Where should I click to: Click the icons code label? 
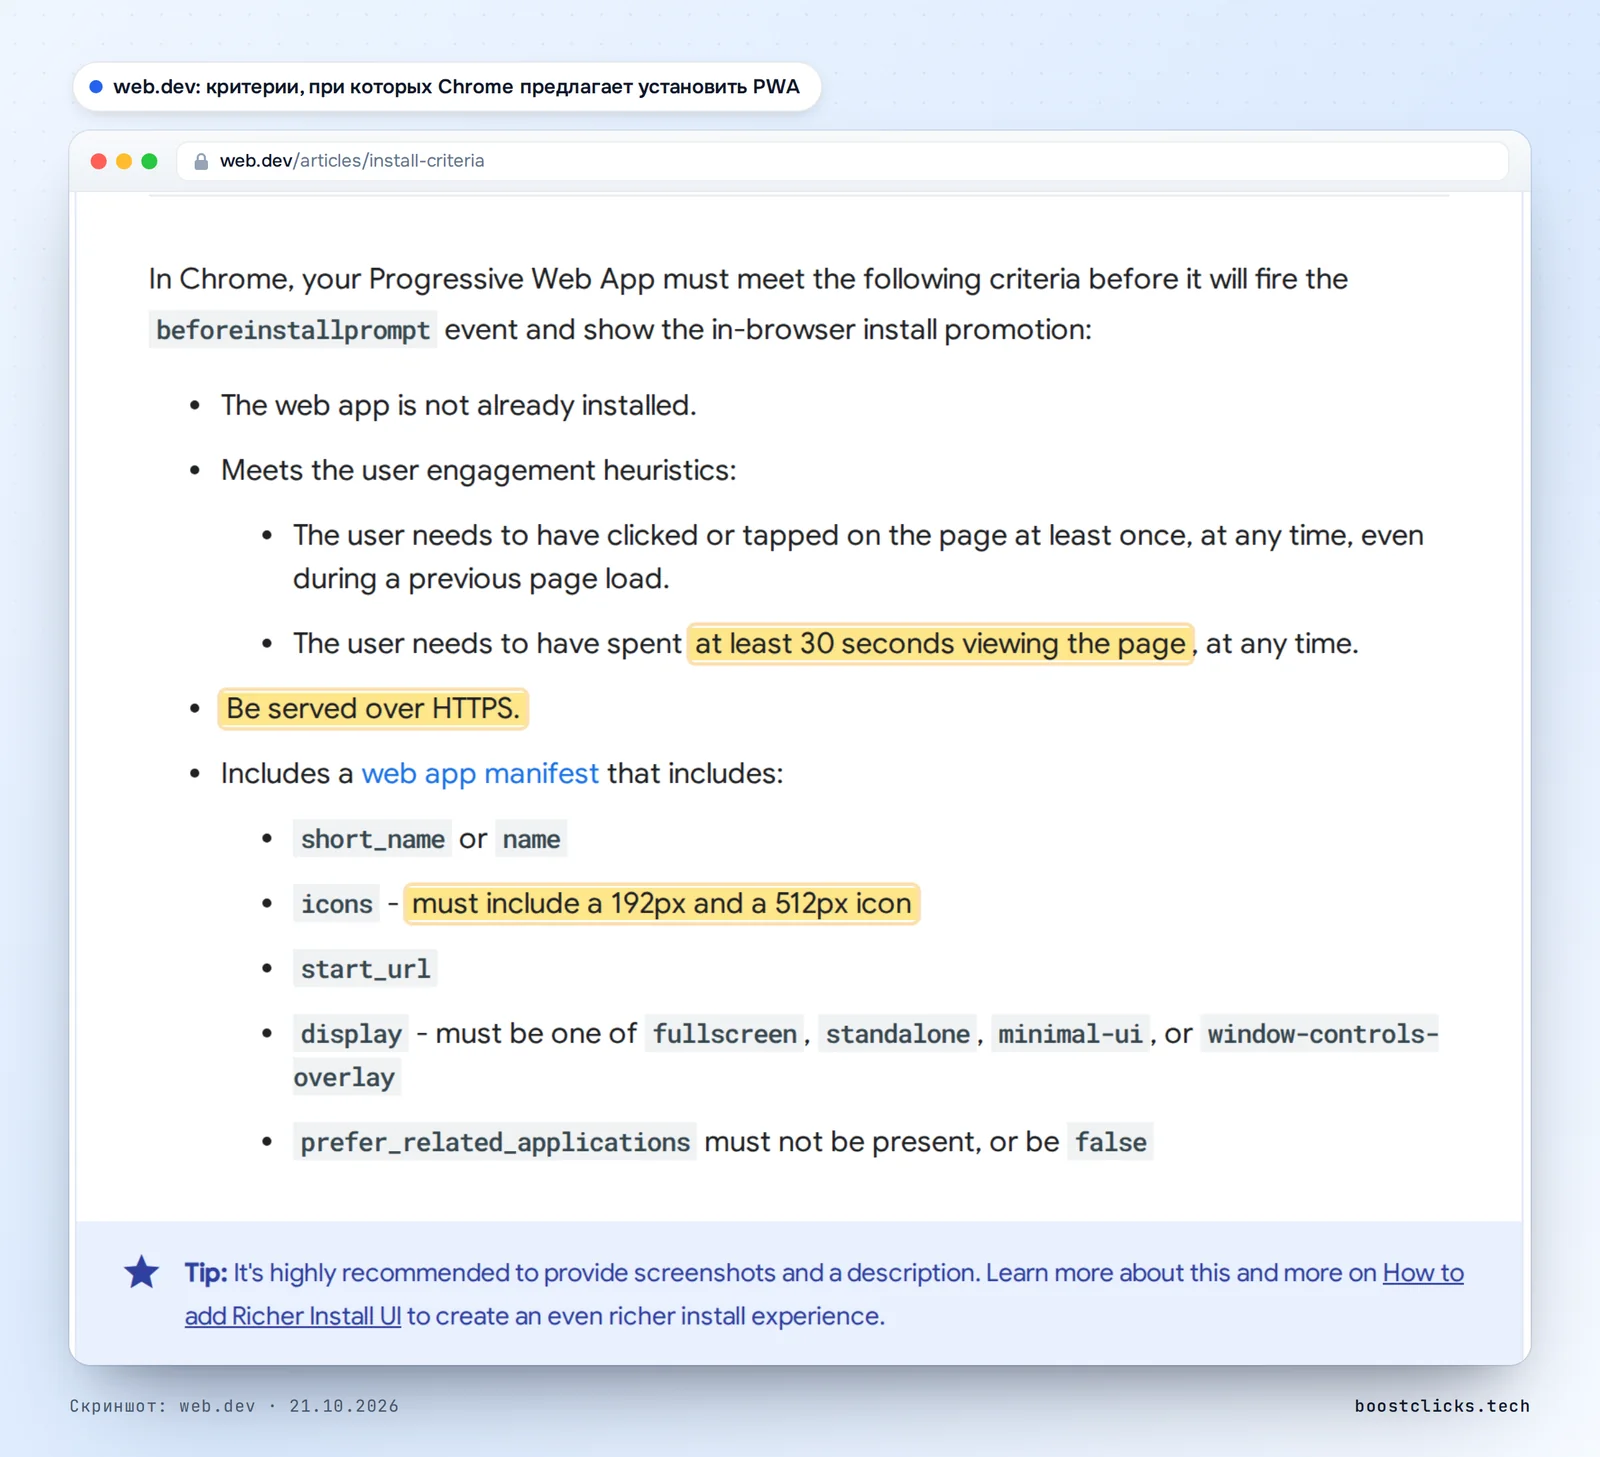click(336, 904)
